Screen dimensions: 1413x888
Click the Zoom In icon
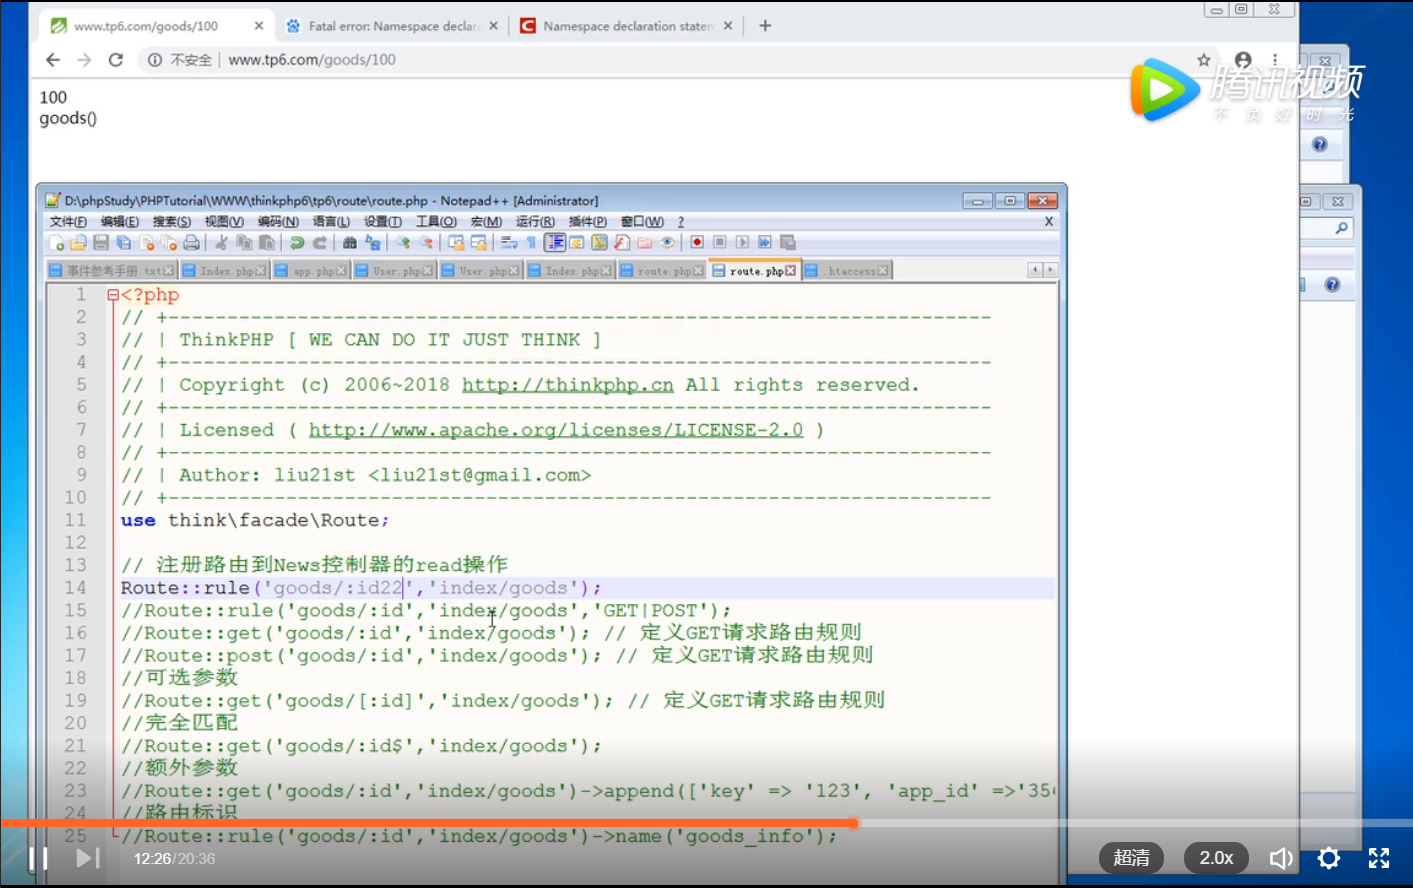[403, 242]
